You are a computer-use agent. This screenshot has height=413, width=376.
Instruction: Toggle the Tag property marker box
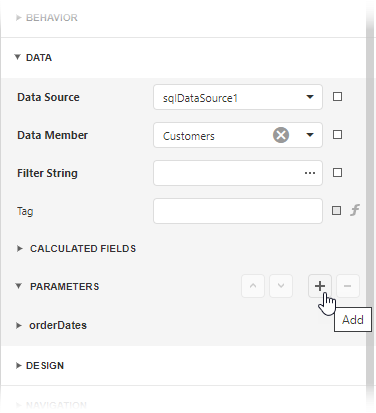point(336,211)
